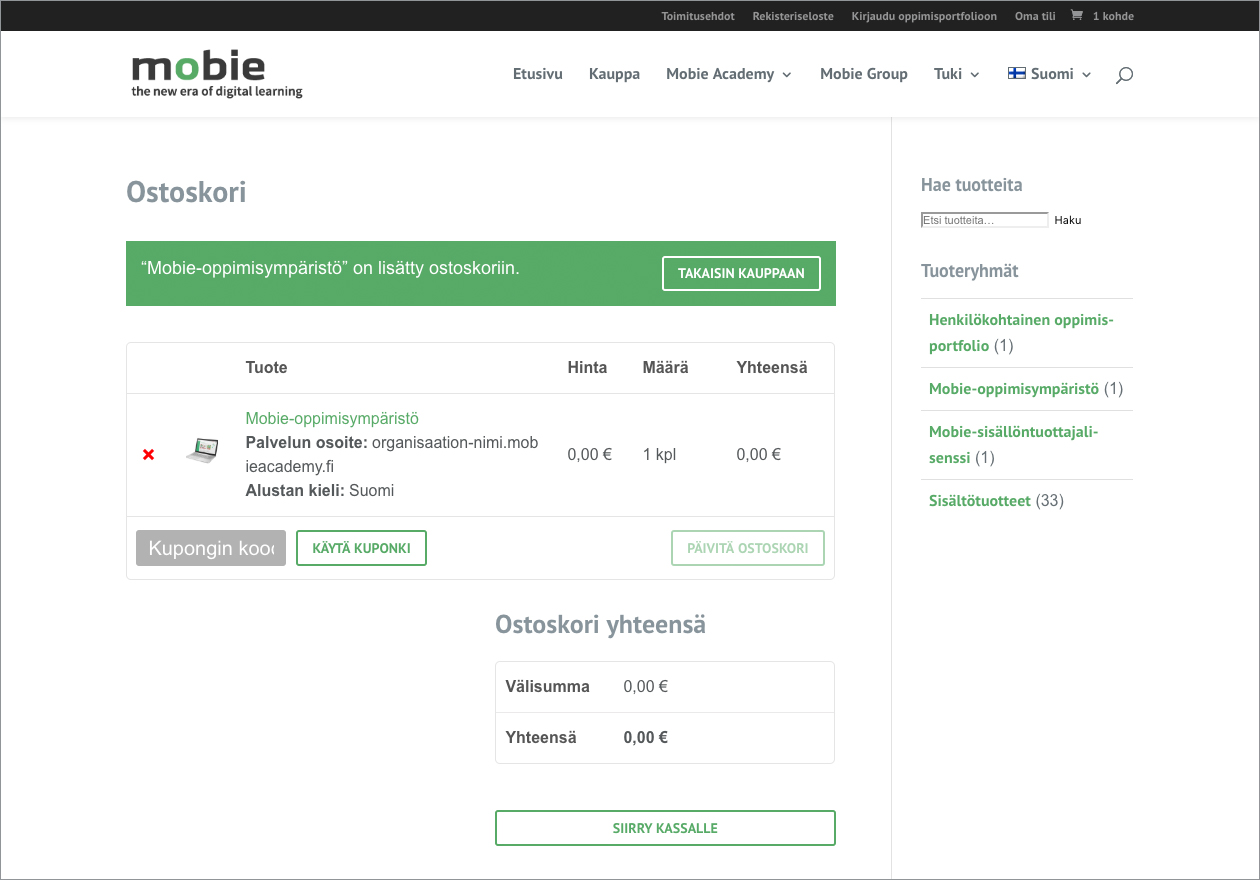
Task: Click the Päivitä ostoskori button
Action: (x=748, y=548)
